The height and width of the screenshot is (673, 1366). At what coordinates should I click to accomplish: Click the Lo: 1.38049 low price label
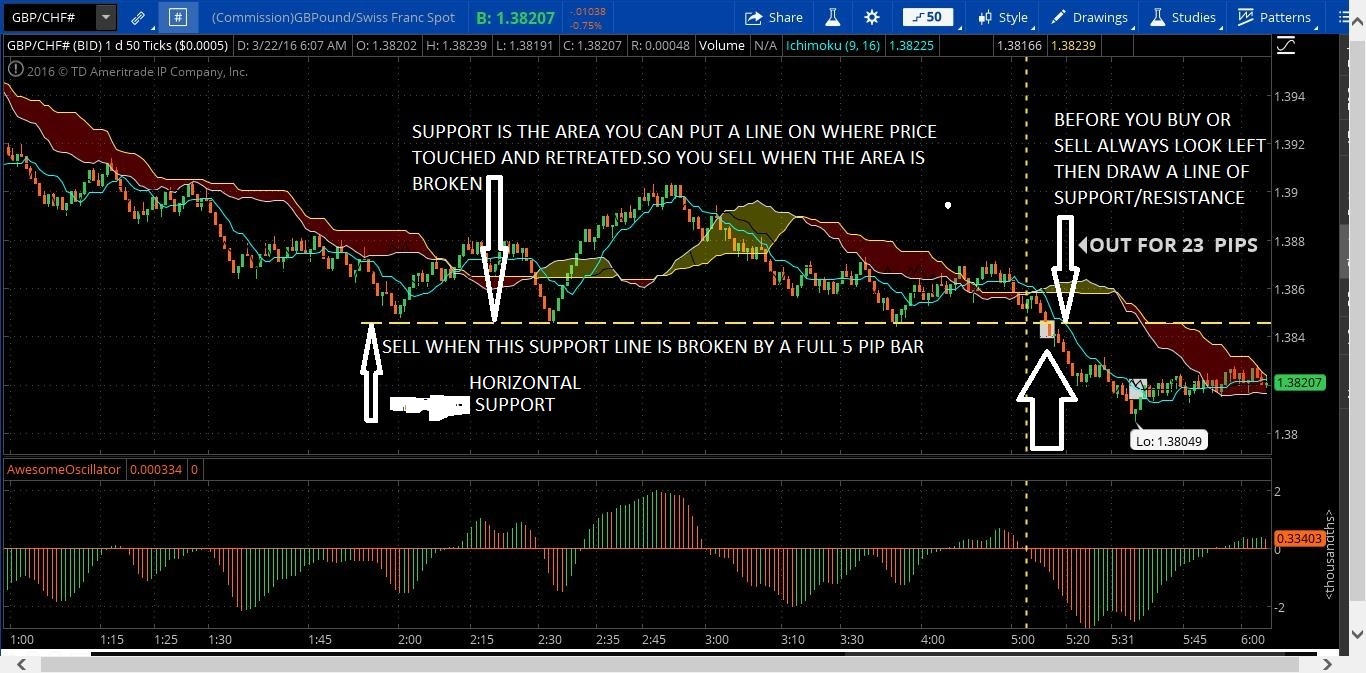[x=1170, y=440]
